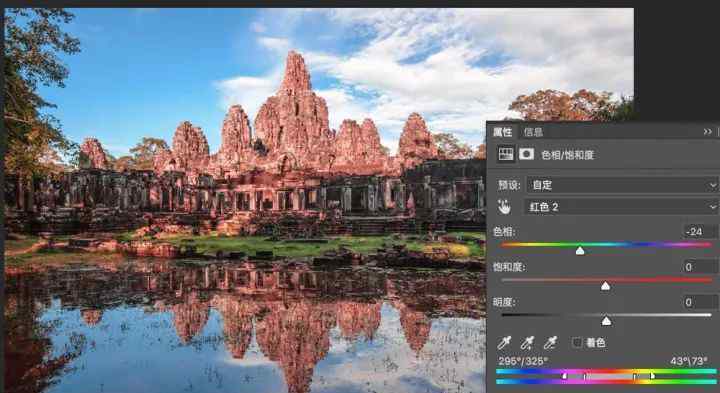Select the add-to-sample eyedropper
The height and width of the screenshot is (393, 720).
(527, 342)
